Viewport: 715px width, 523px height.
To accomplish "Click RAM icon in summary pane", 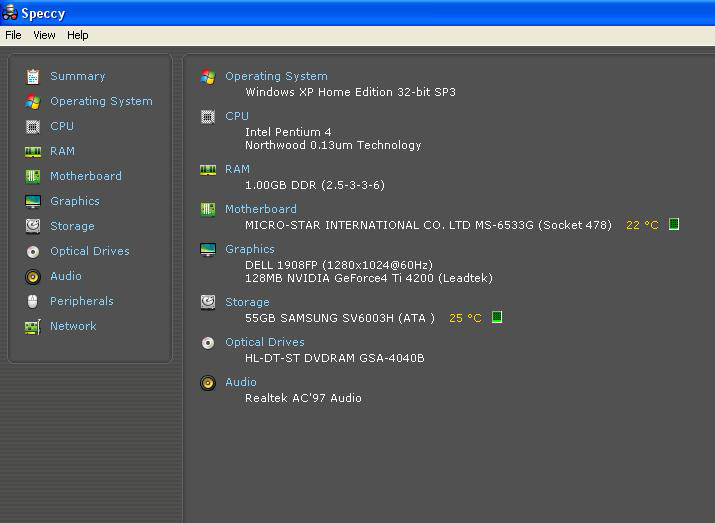I will click(208, 170).
